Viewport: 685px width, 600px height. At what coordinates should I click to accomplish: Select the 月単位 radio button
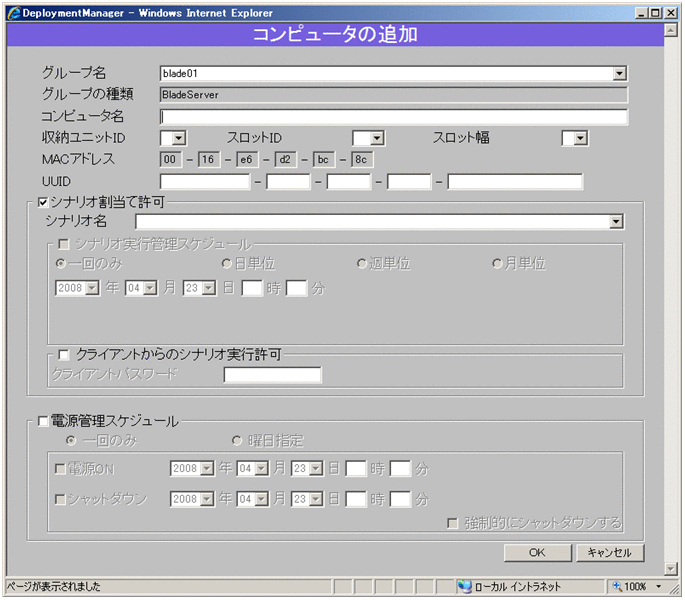tap(497, 264)
